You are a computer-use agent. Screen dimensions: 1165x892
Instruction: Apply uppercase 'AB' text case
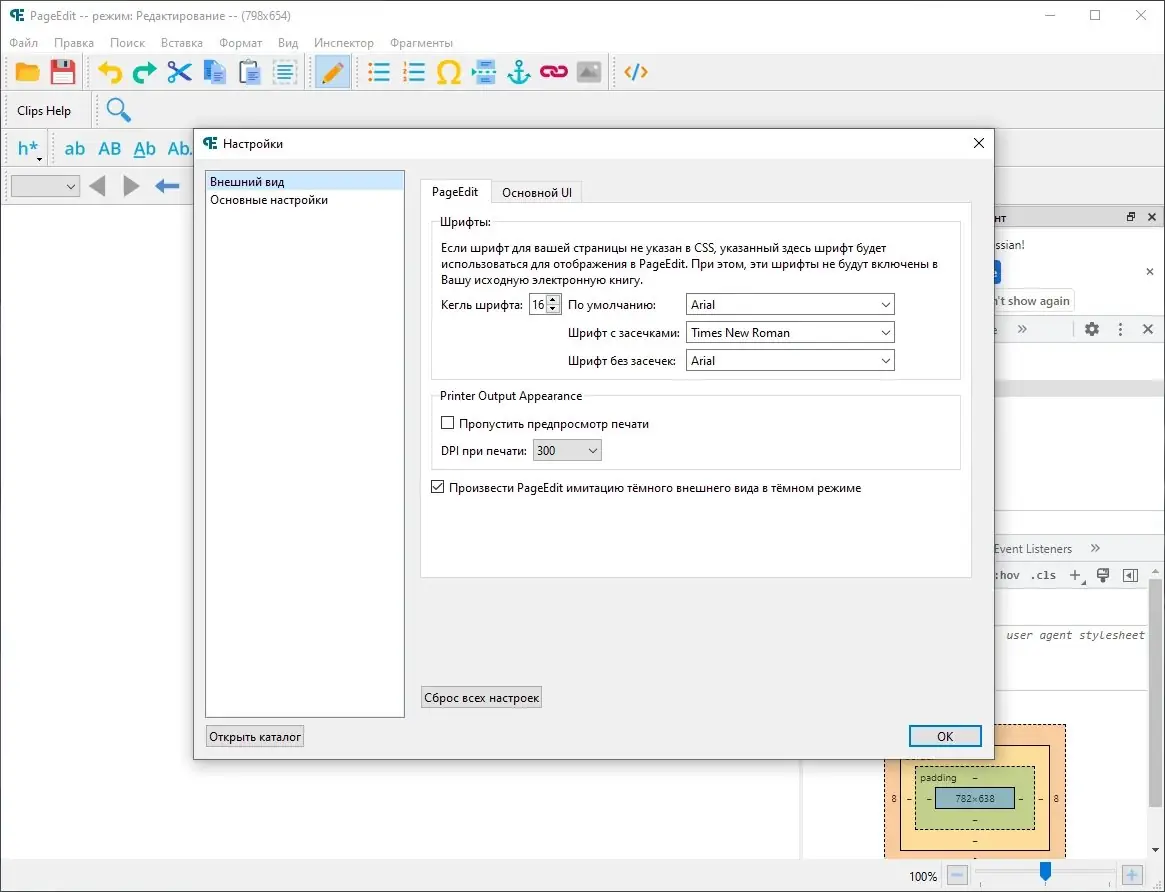tap(109, 149)
